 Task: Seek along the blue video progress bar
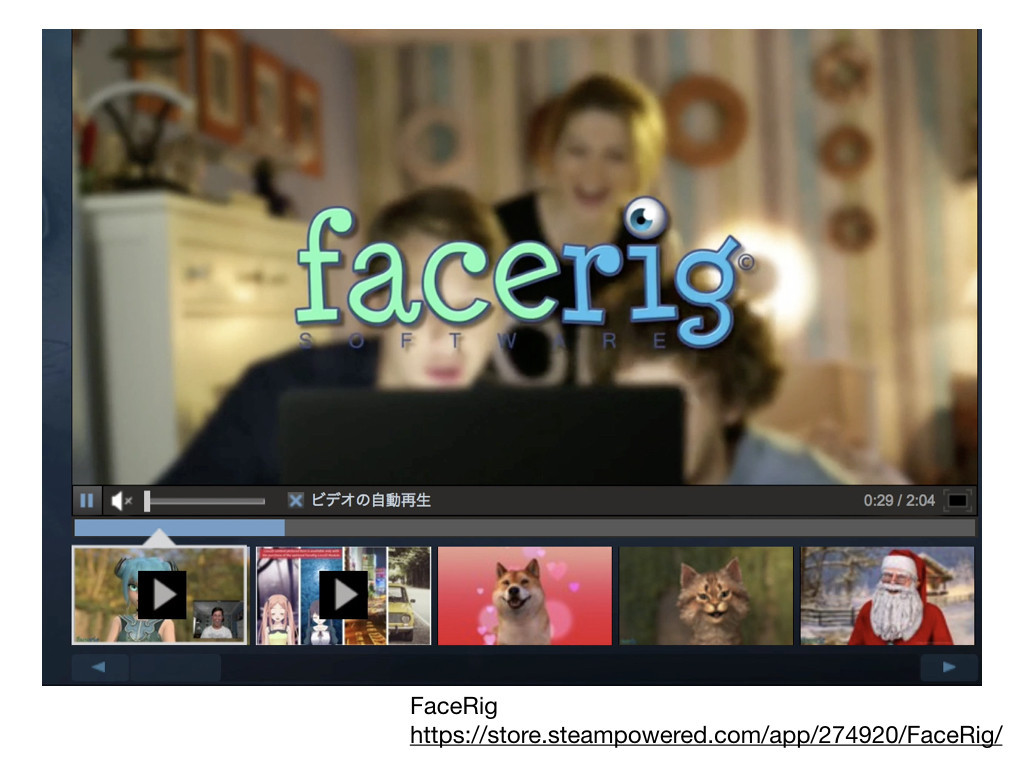point(524,528)
